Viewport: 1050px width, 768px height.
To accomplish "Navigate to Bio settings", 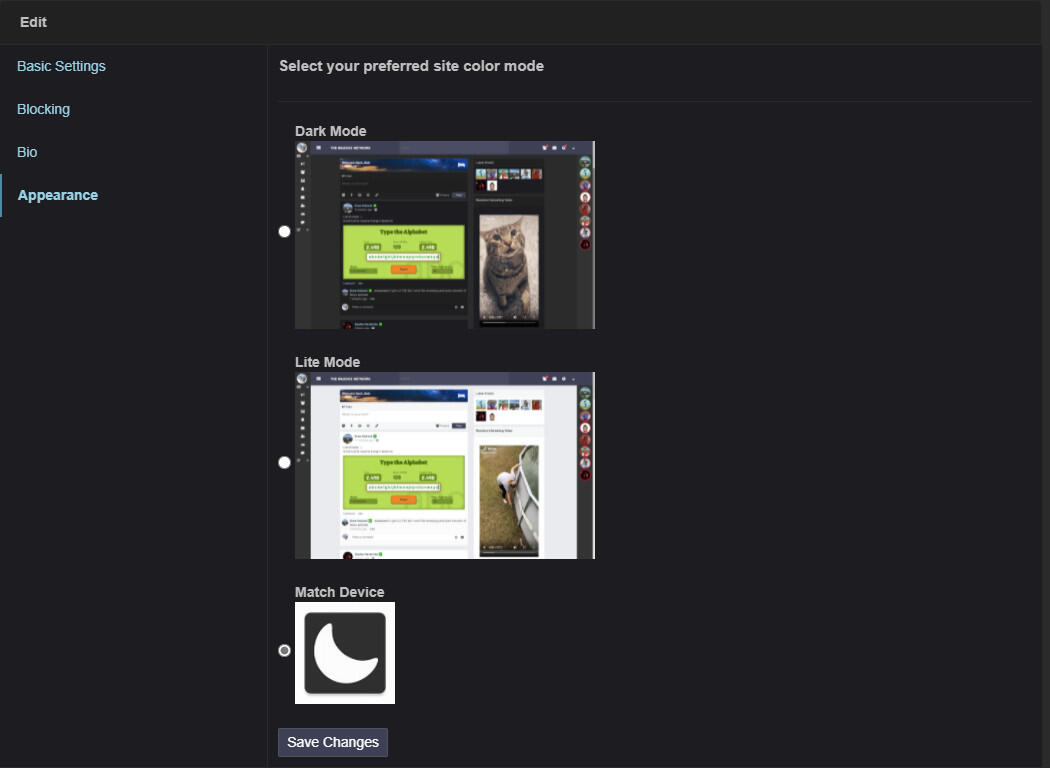I will pyautogui.click(x=26, y=152).
